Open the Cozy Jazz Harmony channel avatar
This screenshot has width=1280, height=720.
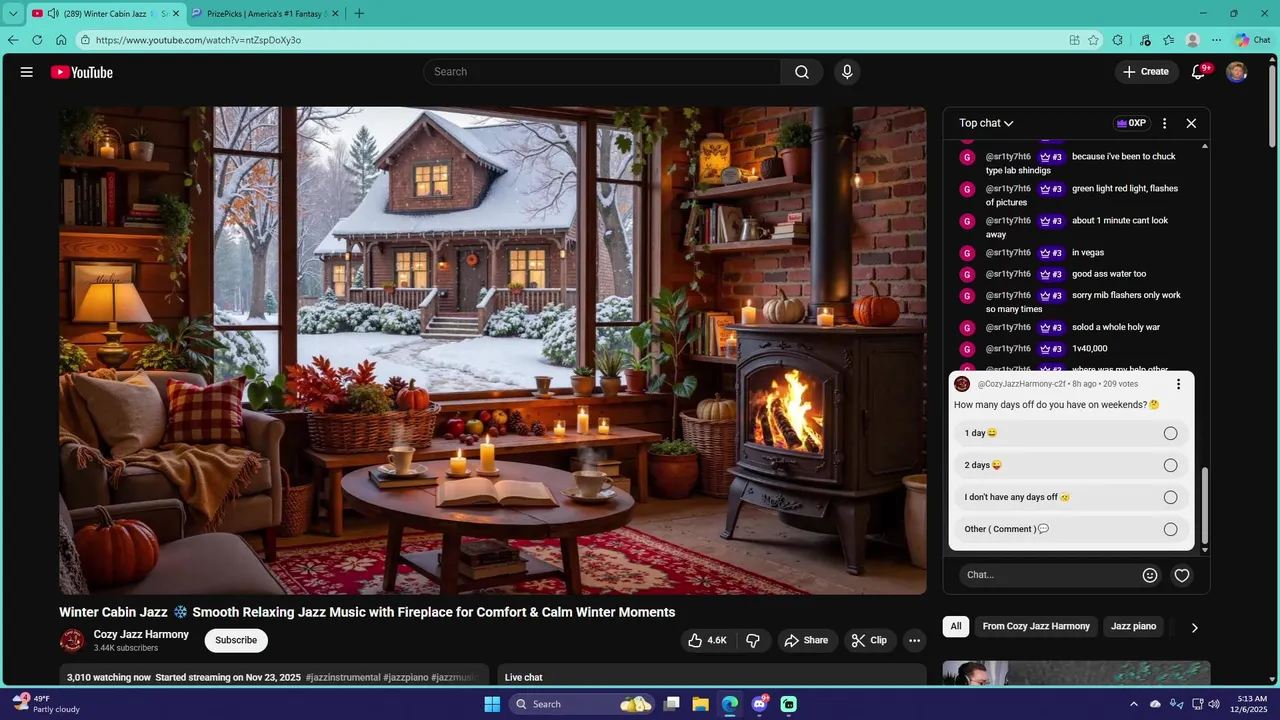tap(72, 640)
